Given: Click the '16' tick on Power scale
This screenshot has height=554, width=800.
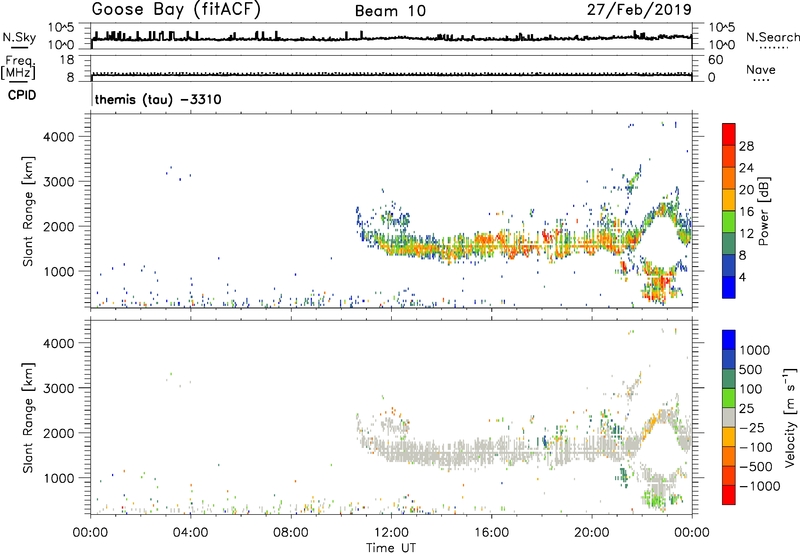Looking at the screenshot, I should pos(746,212).
